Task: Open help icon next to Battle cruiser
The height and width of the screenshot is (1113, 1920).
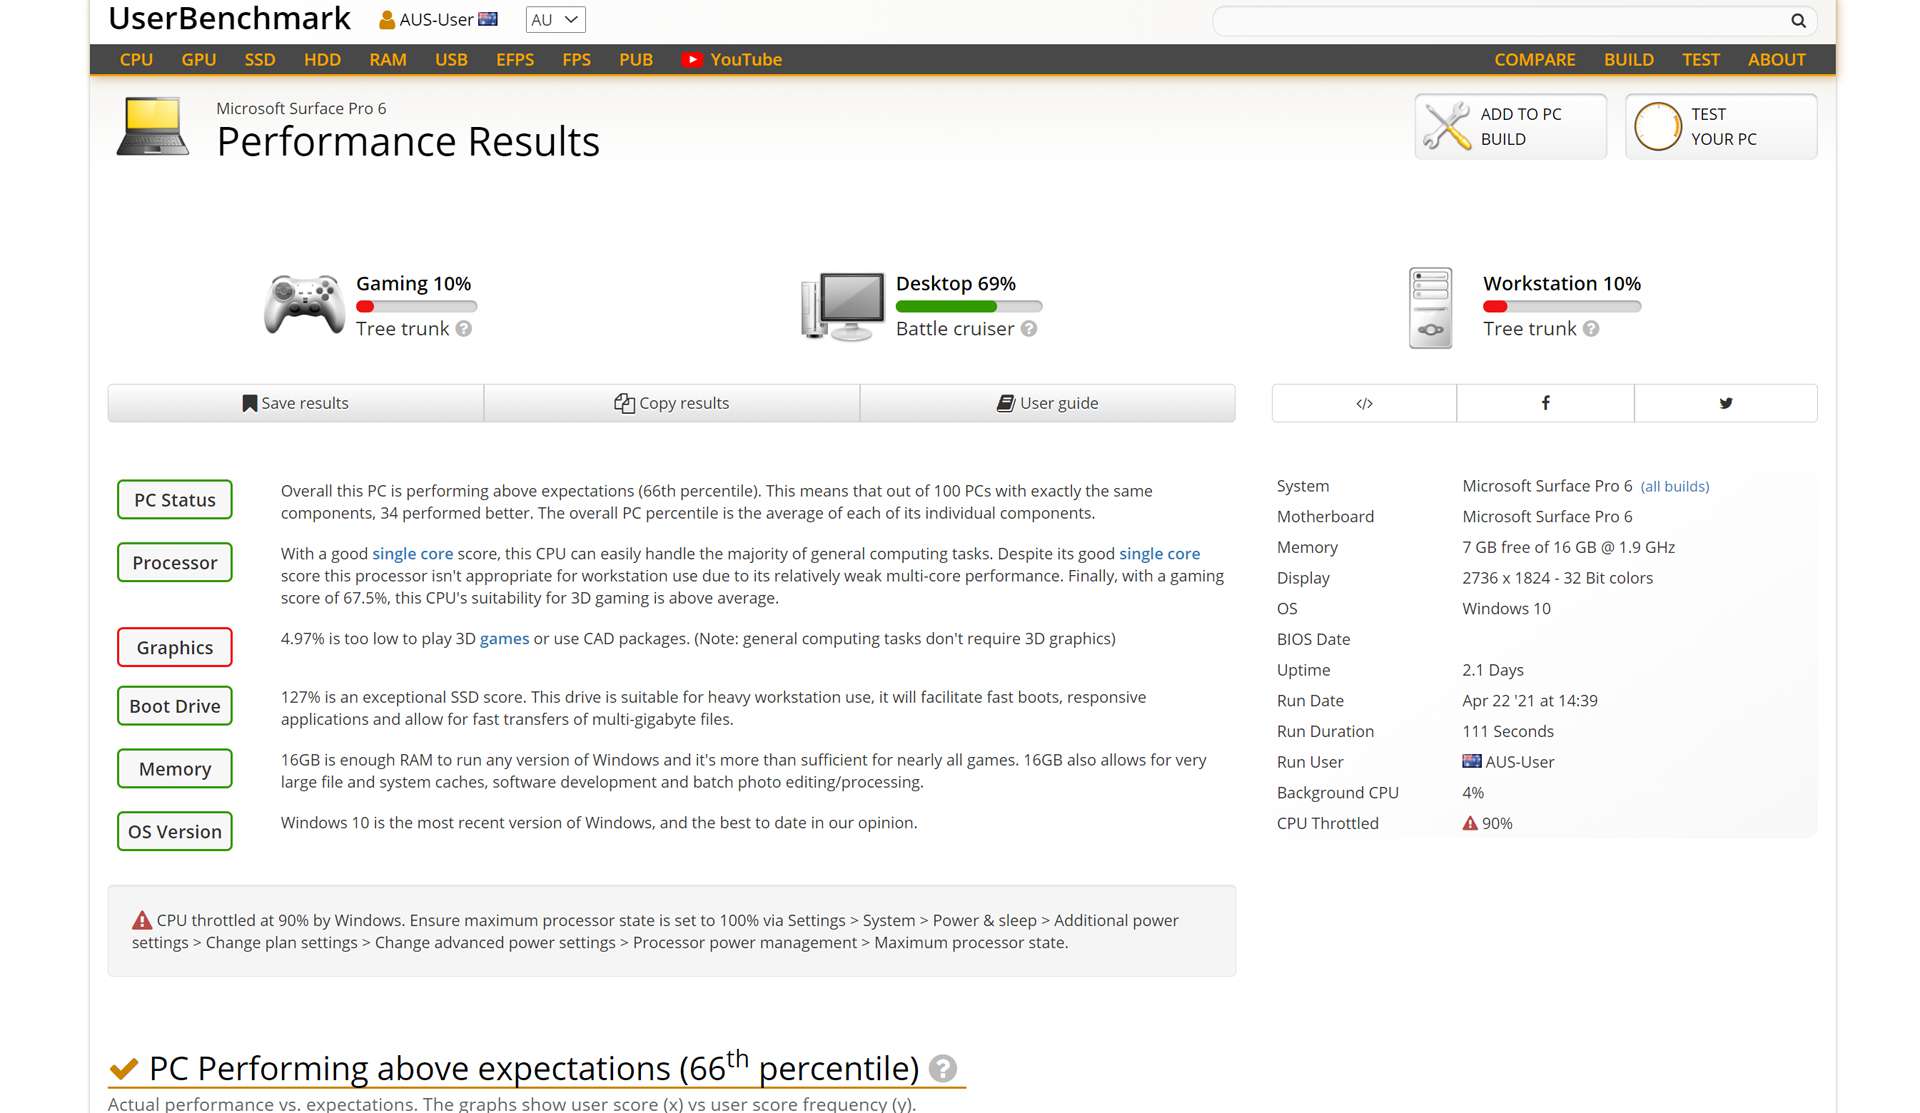Action: (x=1029, y=329)
